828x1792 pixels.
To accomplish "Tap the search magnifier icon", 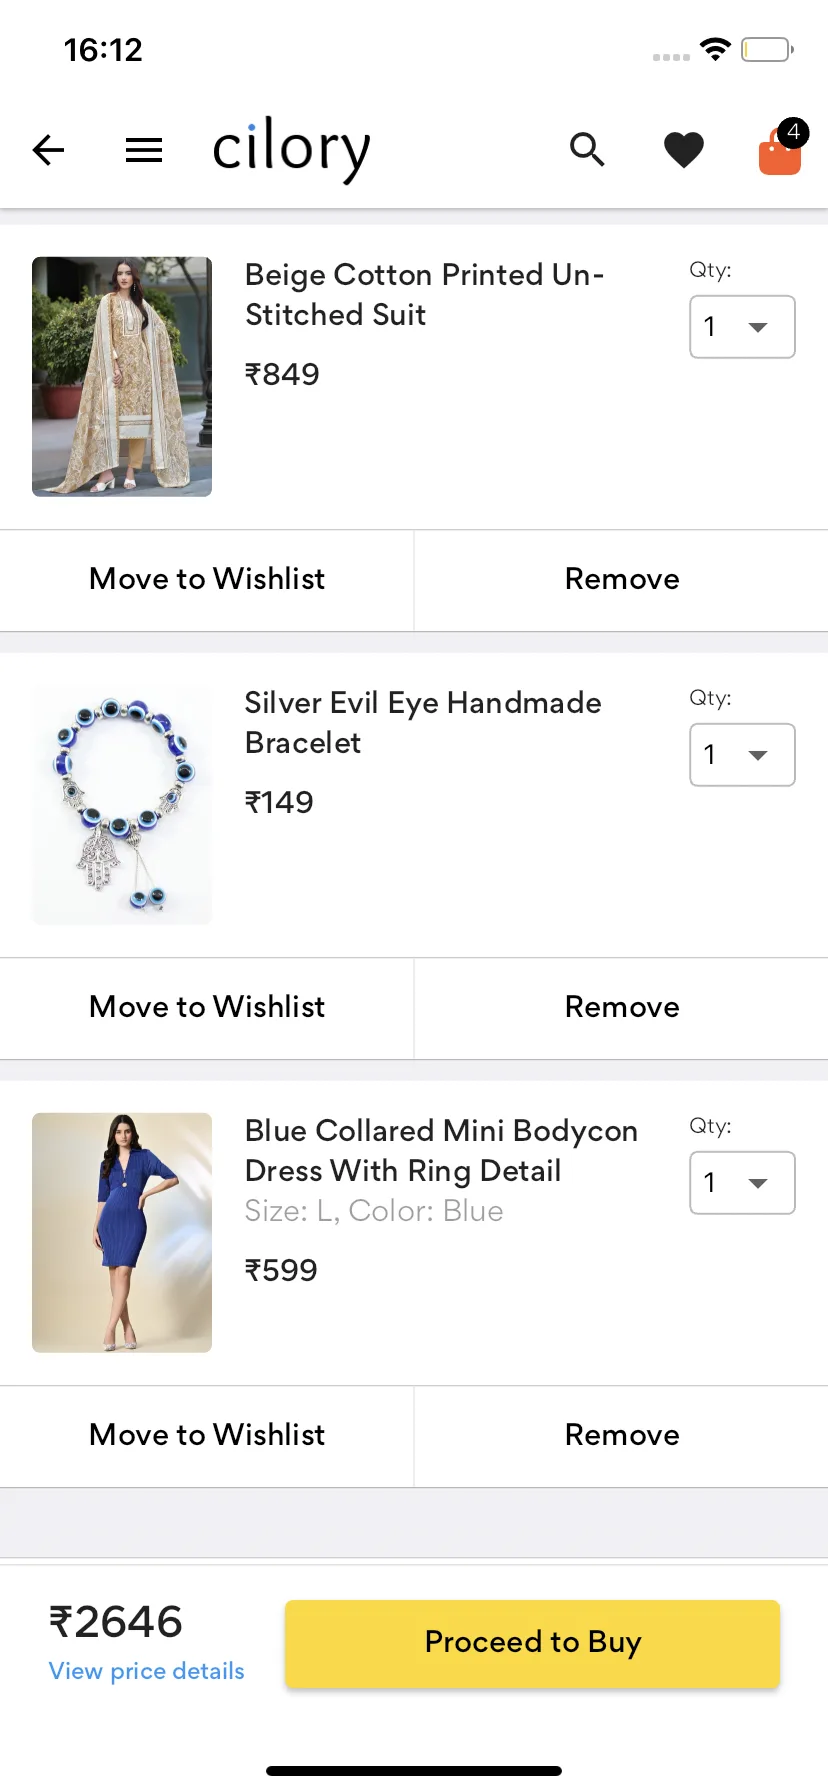I will pyautogui.click(x=587, y=150).
